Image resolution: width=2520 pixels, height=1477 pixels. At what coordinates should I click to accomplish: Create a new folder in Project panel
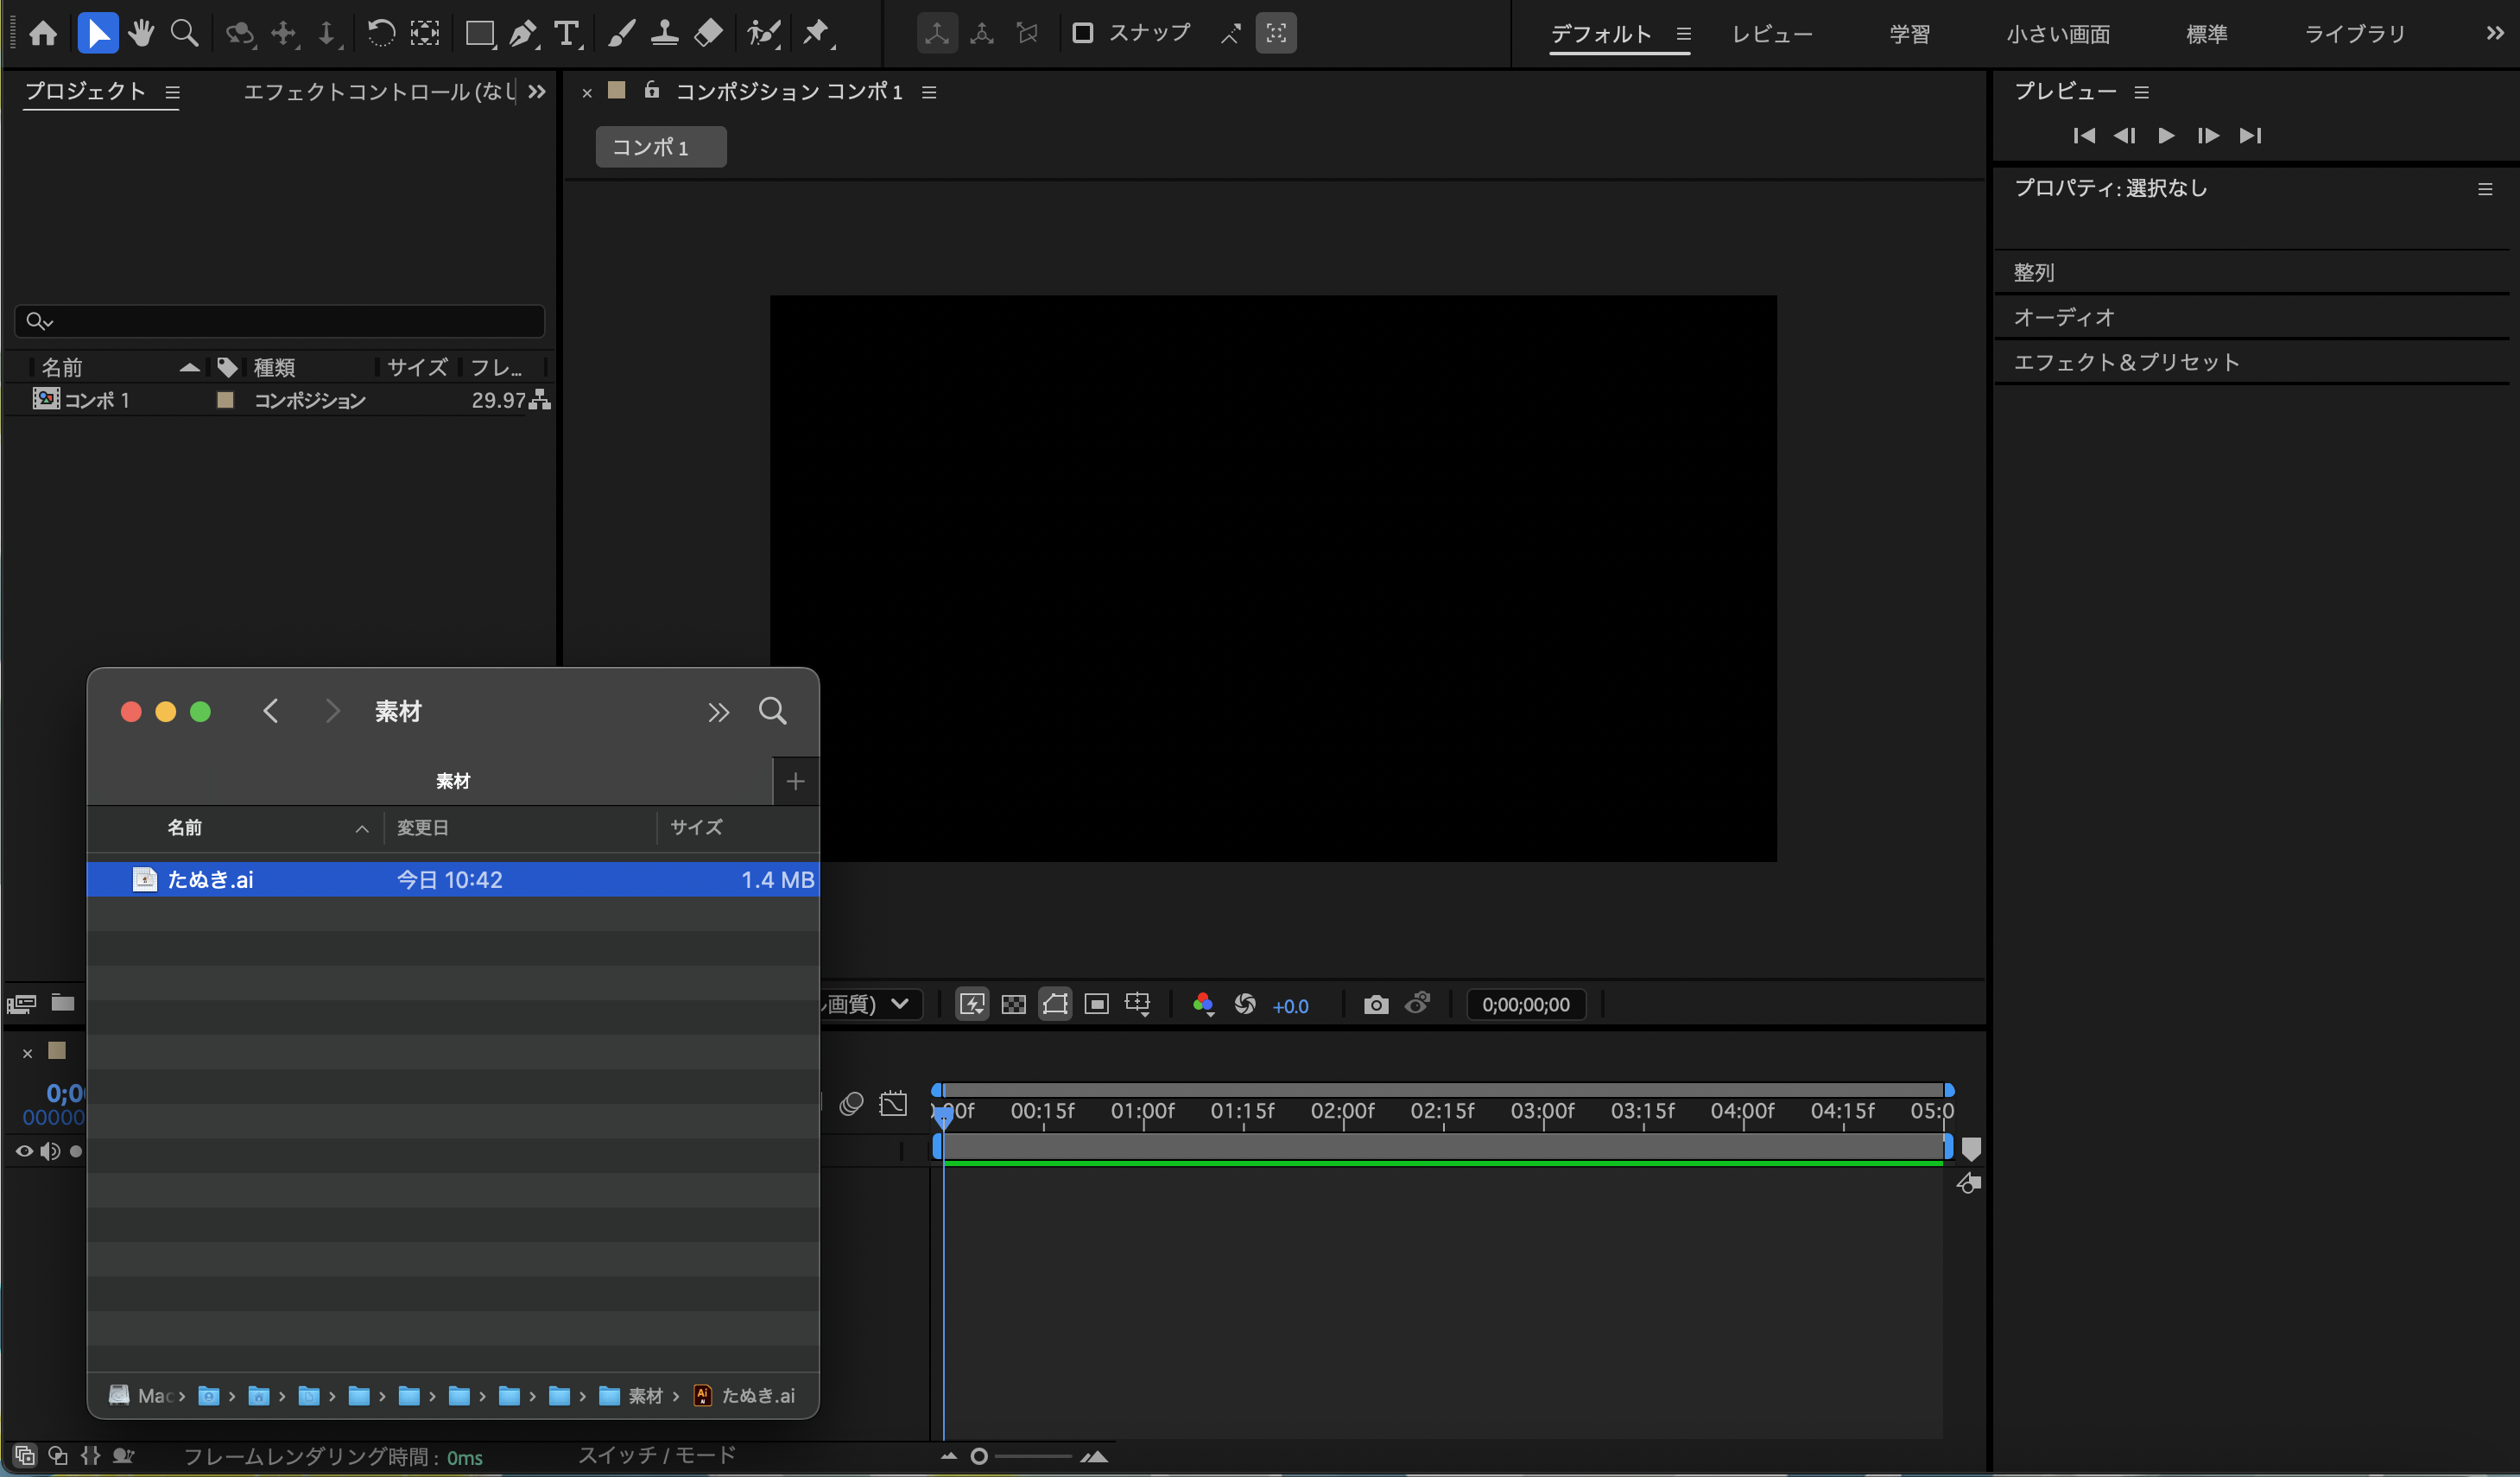pyautogui.click(x=63, y=1002)
